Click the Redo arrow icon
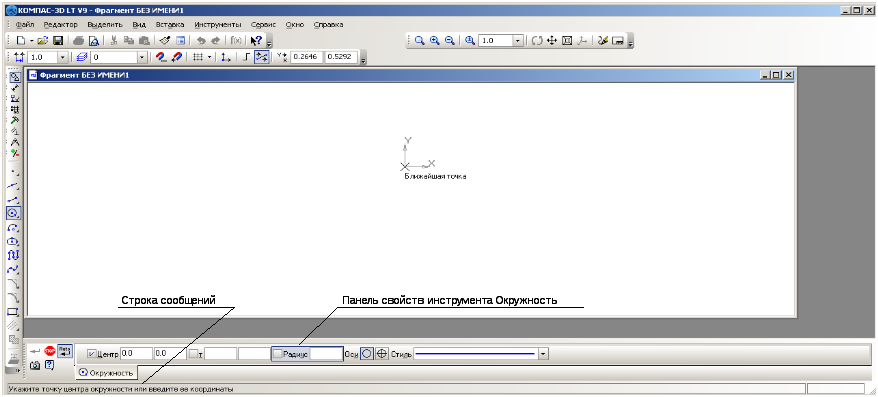Image resolution: width=878 pixels, height=397 pixels. (216, 41)
